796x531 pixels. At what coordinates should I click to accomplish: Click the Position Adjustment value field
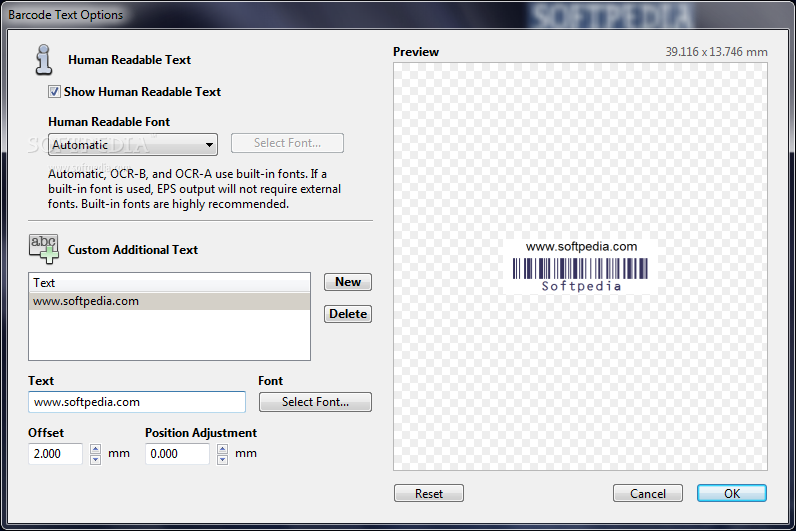pos(177,454)
